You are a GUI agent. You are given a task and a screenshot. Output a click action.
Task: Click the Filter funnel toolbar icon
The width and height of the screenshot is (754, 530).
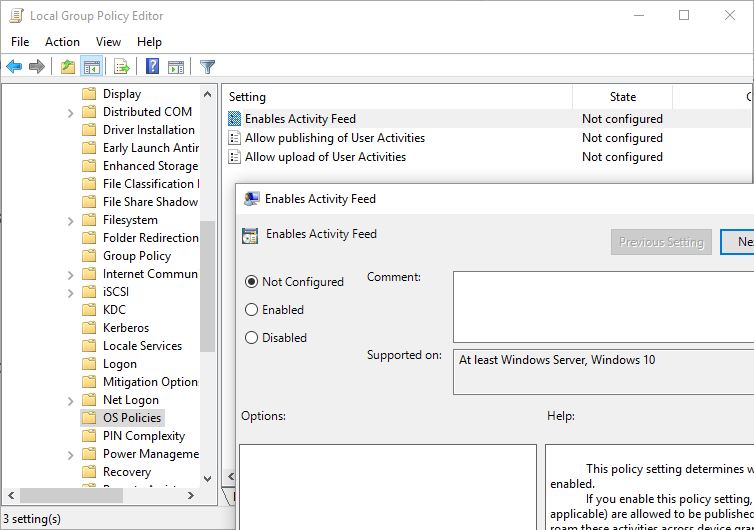click(x=207, y=67)
